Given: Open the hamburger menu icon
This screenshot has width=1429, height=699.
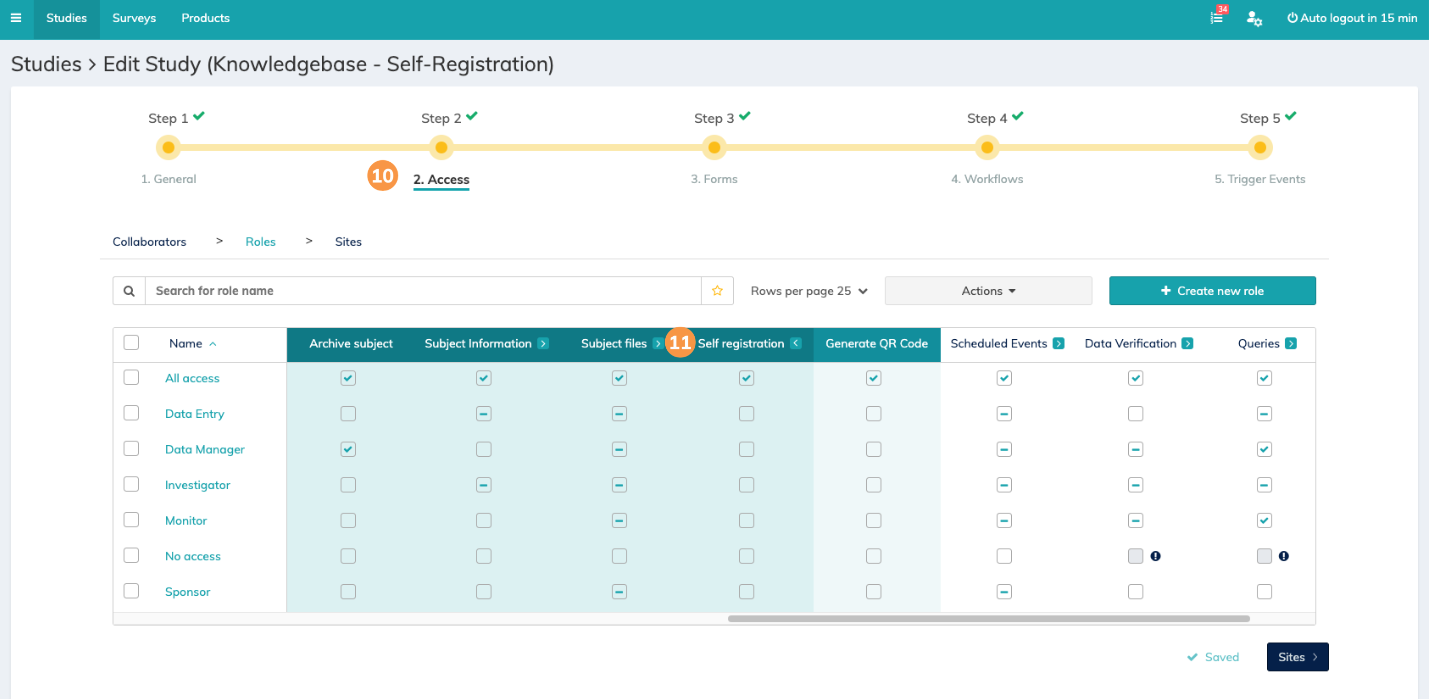Looking at the screenshot, I should 16,18.
